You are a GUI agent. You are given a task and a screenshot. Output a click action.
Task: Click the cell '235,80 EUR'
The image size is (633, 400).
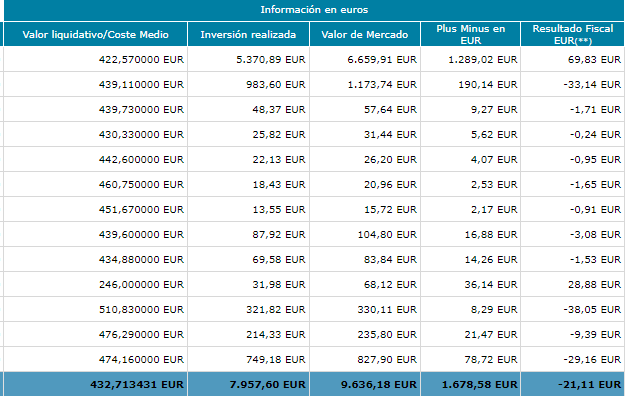click(x=365, y=335)
